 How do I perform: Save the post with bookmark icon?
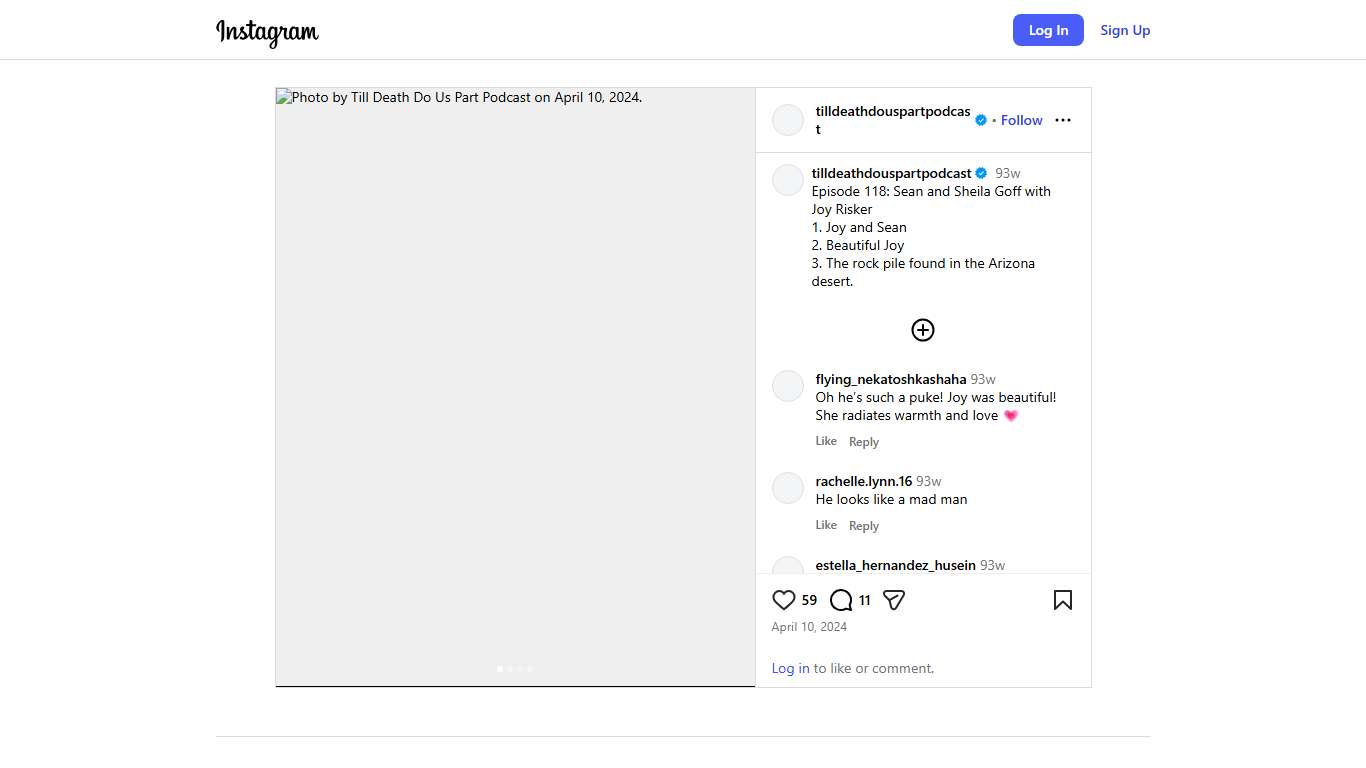[x=1062, y=600]
